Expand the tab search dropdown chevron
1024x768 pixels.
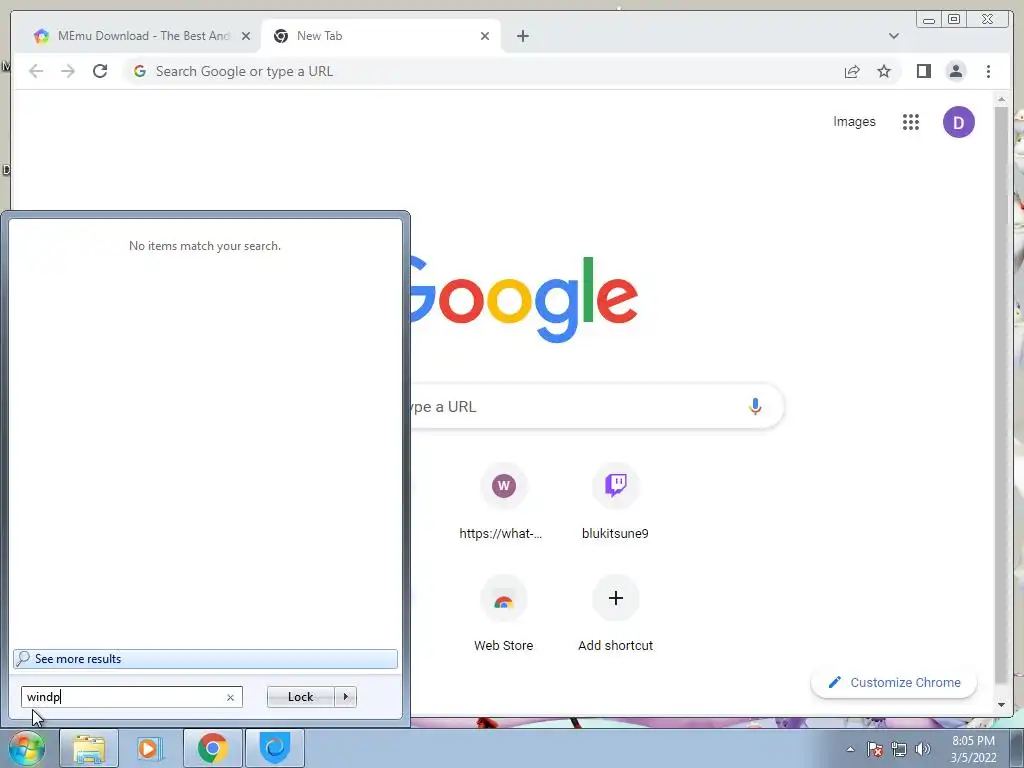(893, 36)
